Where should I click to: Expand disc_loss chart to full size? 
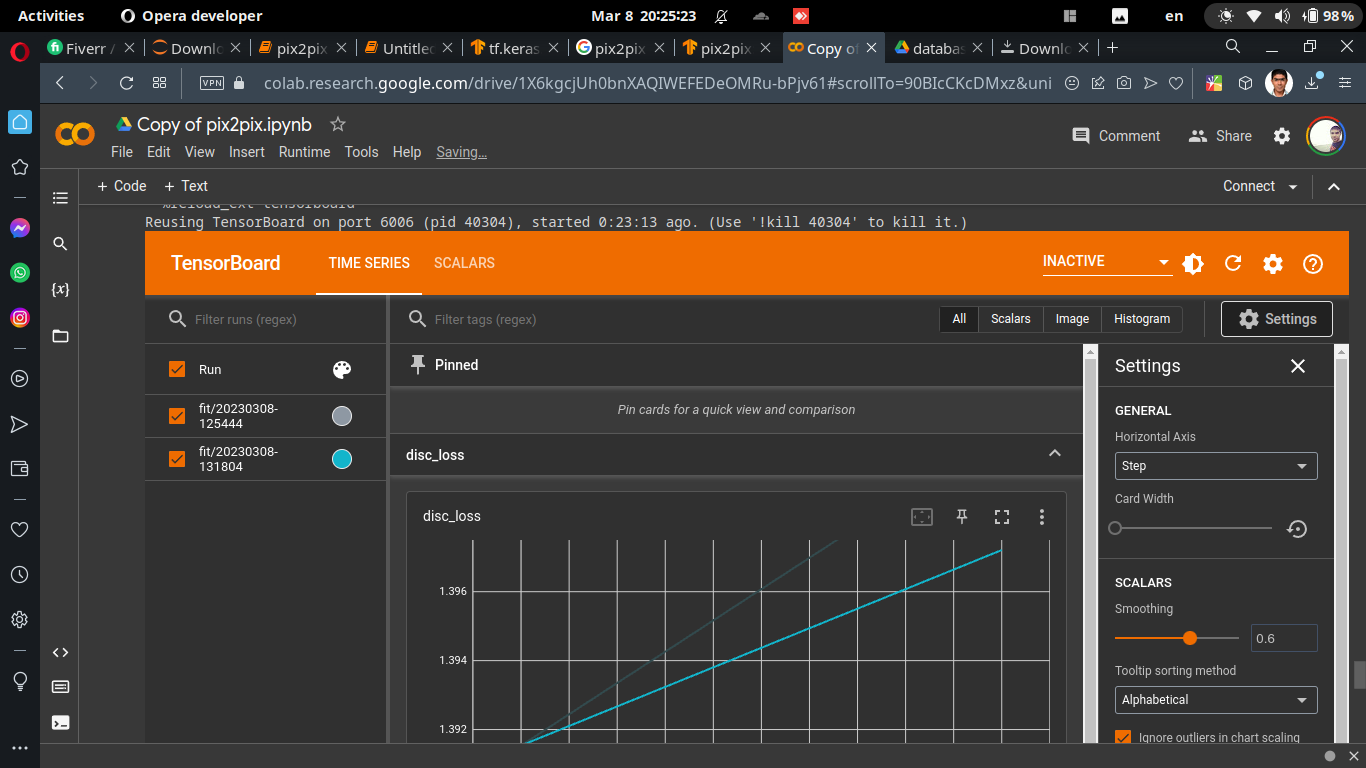point(1001,516)
